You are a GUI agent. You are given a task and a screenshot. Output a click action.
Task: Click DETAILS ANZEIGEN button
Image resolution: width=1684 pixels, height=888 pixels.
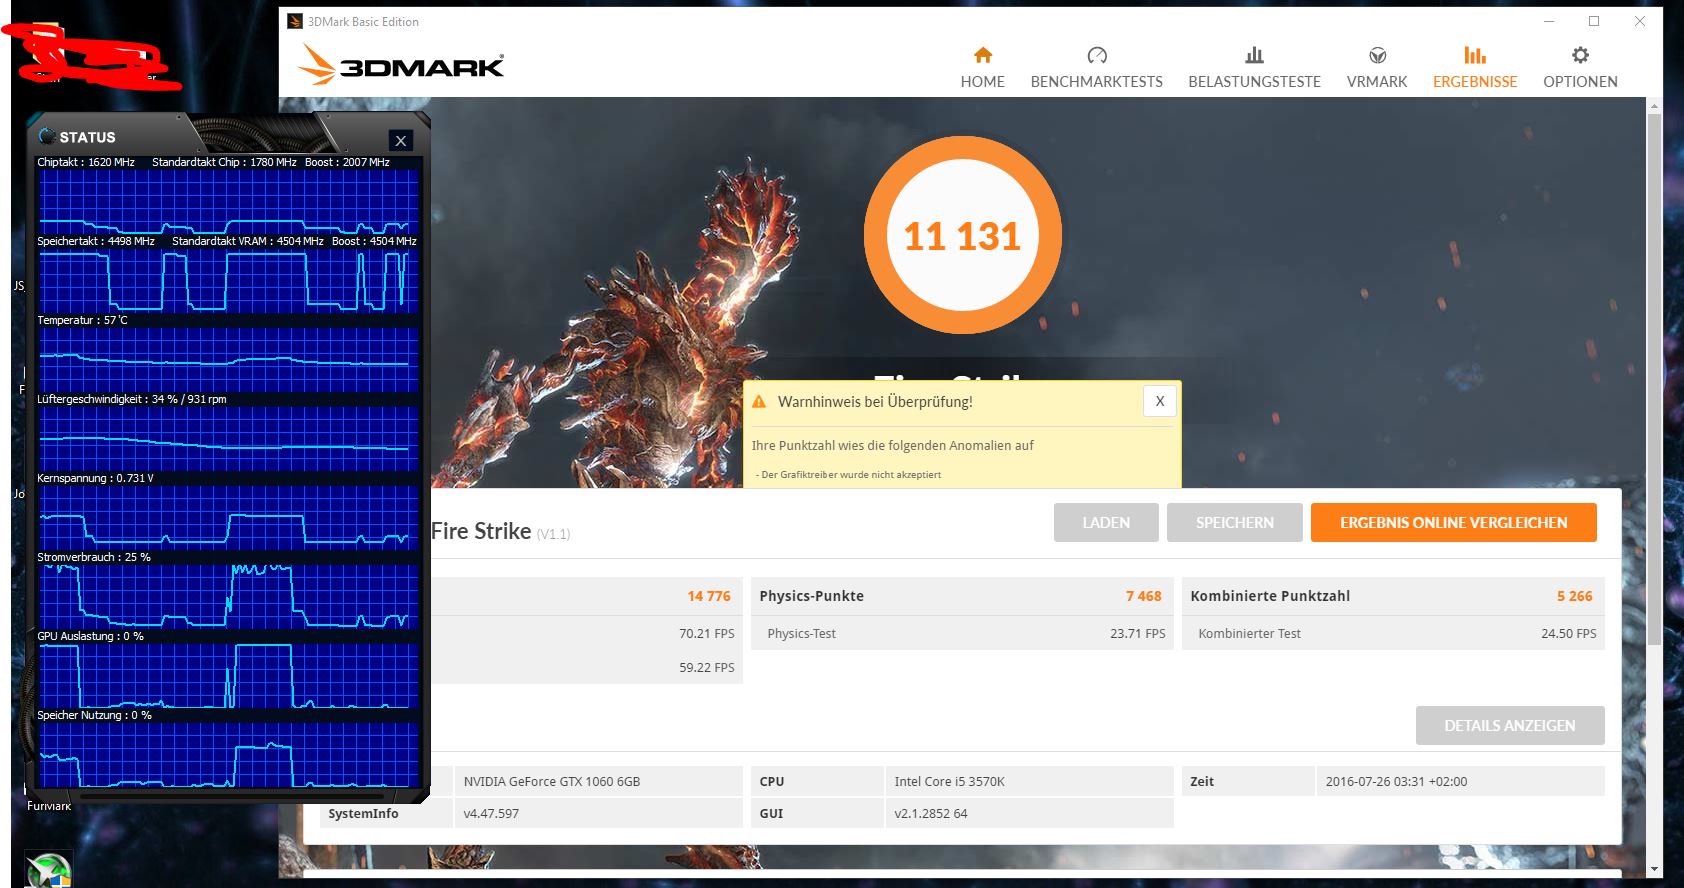1509,725
